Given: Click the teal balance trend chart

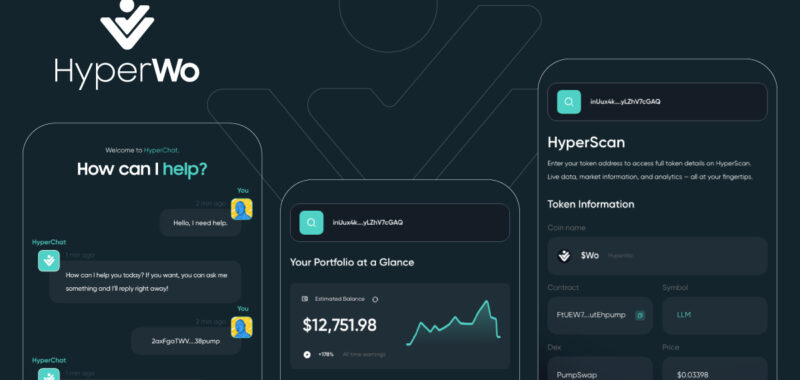Looking at the screenshot, I should pyautogui.click(x=453, y=323).
